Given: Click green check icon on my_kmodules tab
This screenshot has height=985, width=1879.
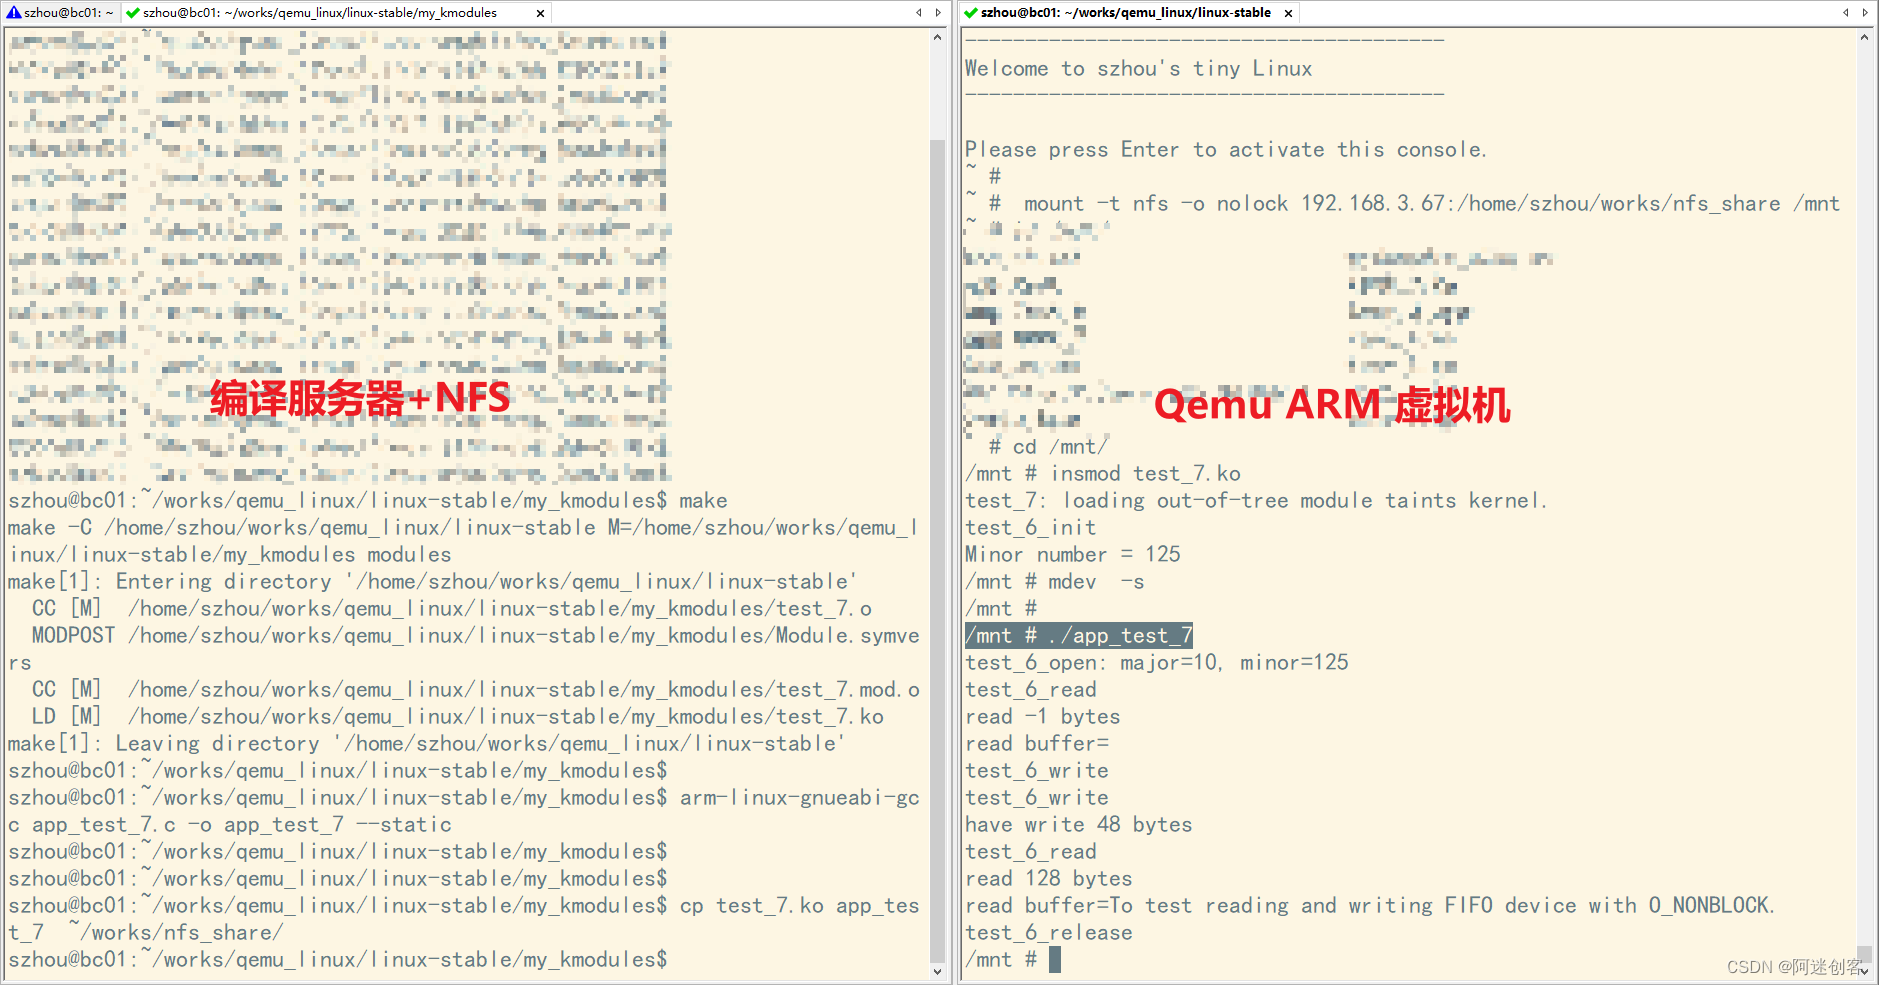Looking at the screenshot, I should coord(133,13).
